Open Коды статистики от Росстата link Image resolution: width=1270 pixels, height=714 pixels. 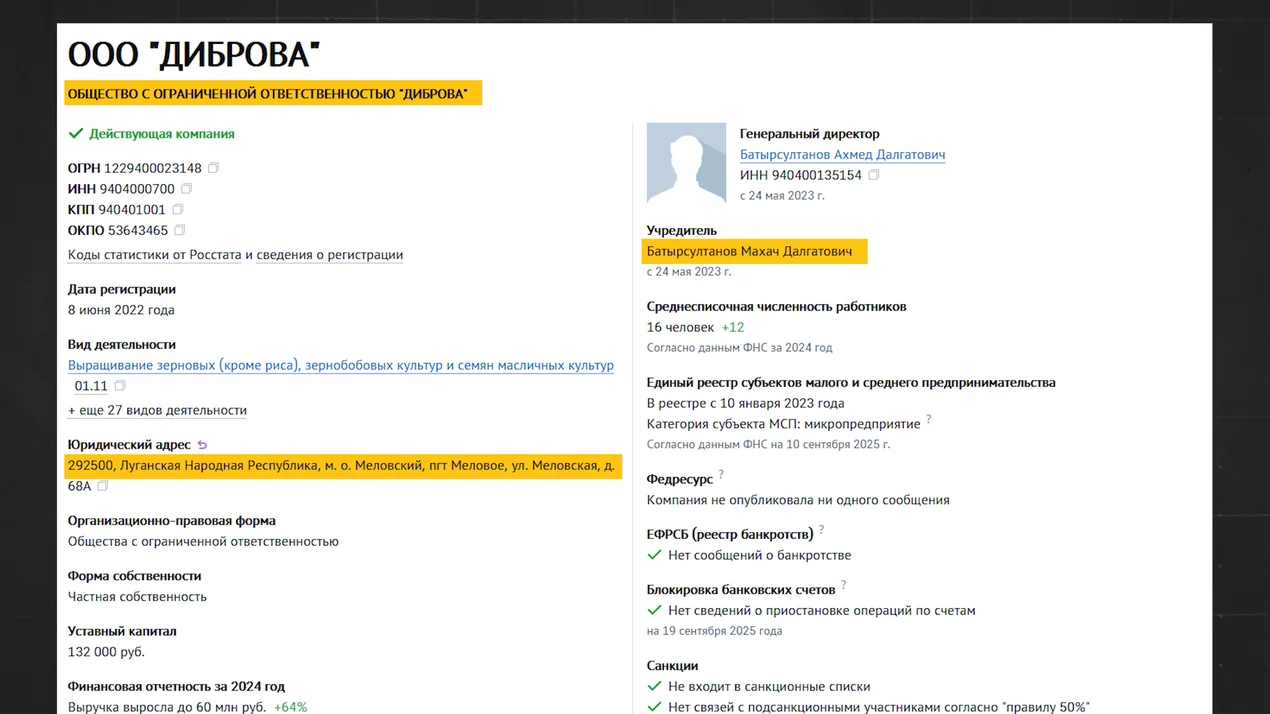pyautogui.click(x=155, y=255)
